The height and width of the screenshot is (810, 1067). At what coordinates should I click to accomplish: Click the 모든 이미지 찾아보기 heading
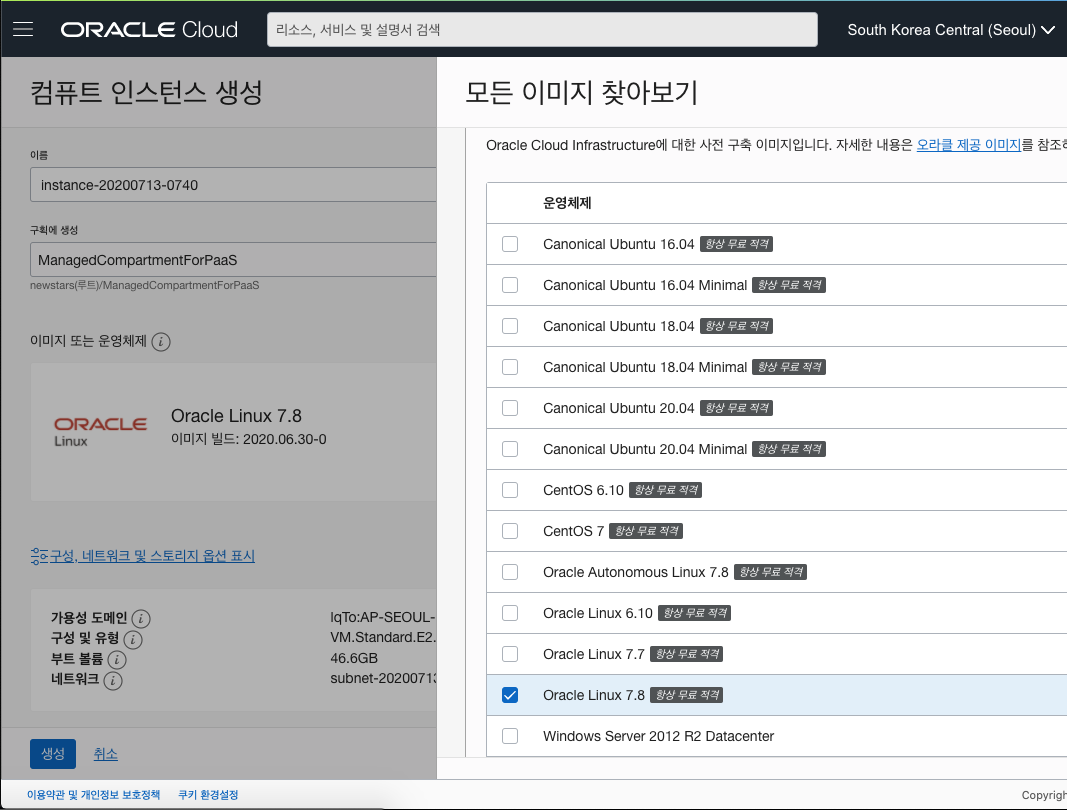click(x=582, y=92)
